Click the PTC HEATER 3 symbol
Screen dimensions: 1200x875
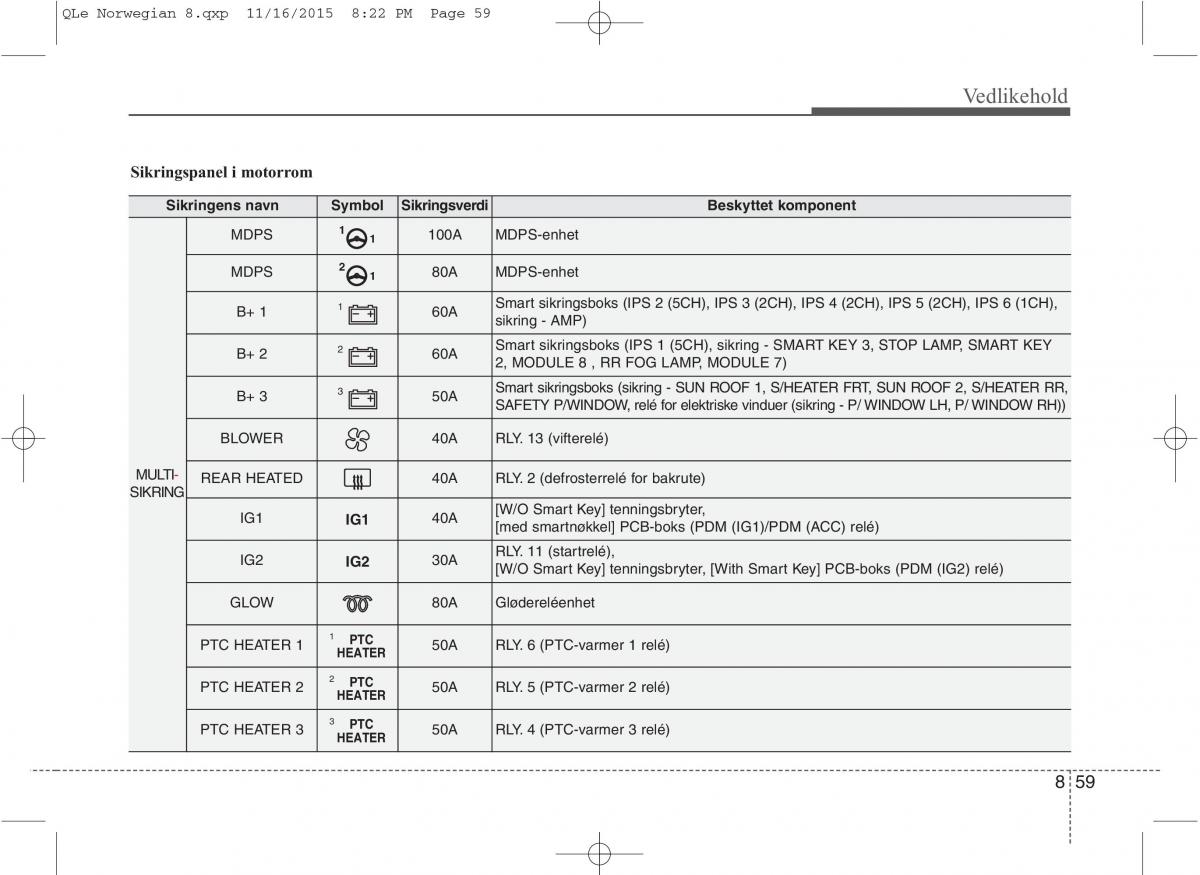(x=358, y=730)
